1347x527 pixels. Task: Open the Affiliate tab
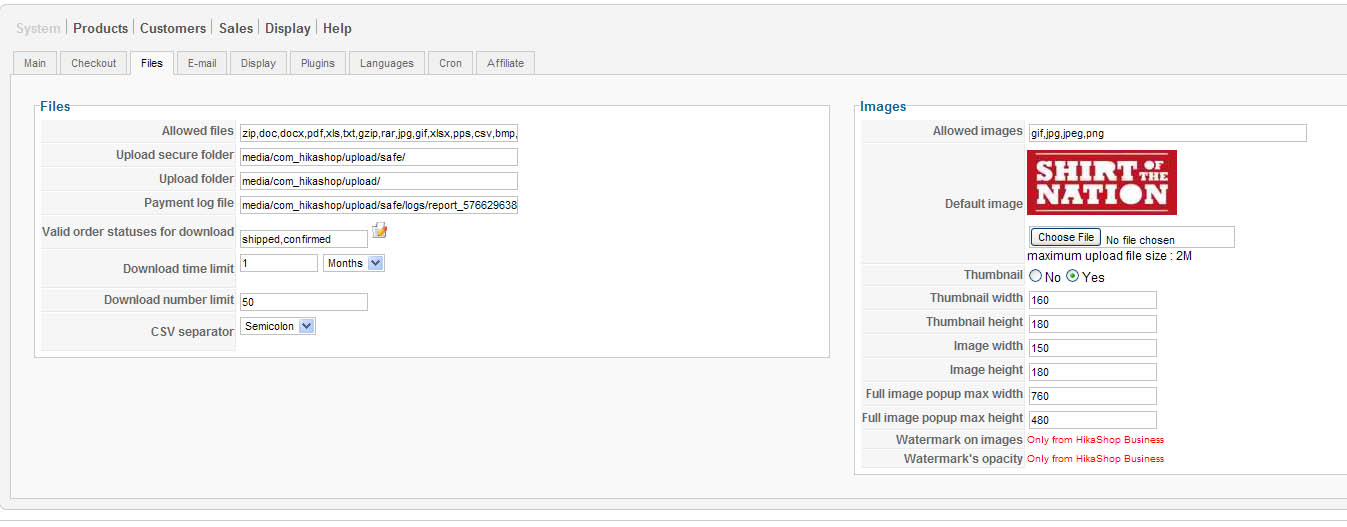[x=505, y=63]
